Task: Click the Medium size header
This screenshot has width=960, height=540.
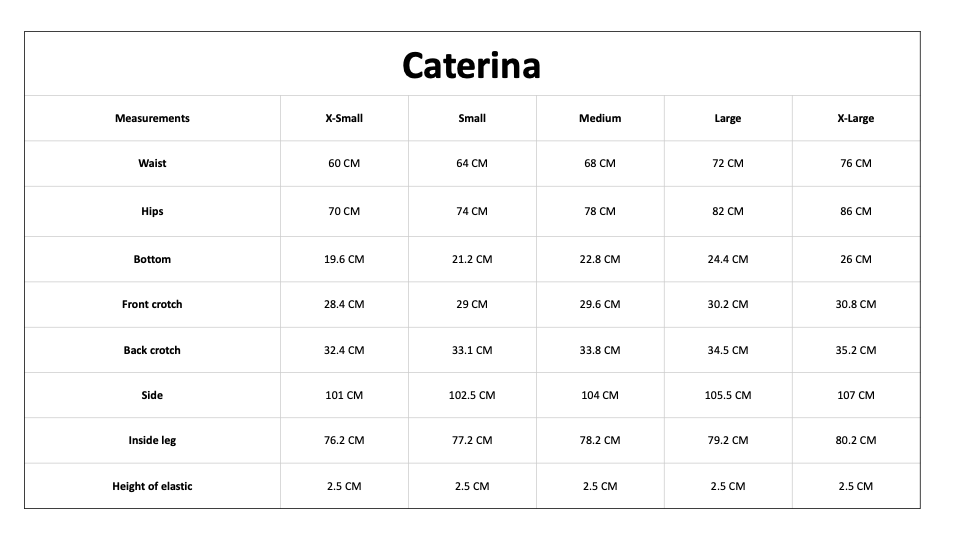Action: [600, 118]
